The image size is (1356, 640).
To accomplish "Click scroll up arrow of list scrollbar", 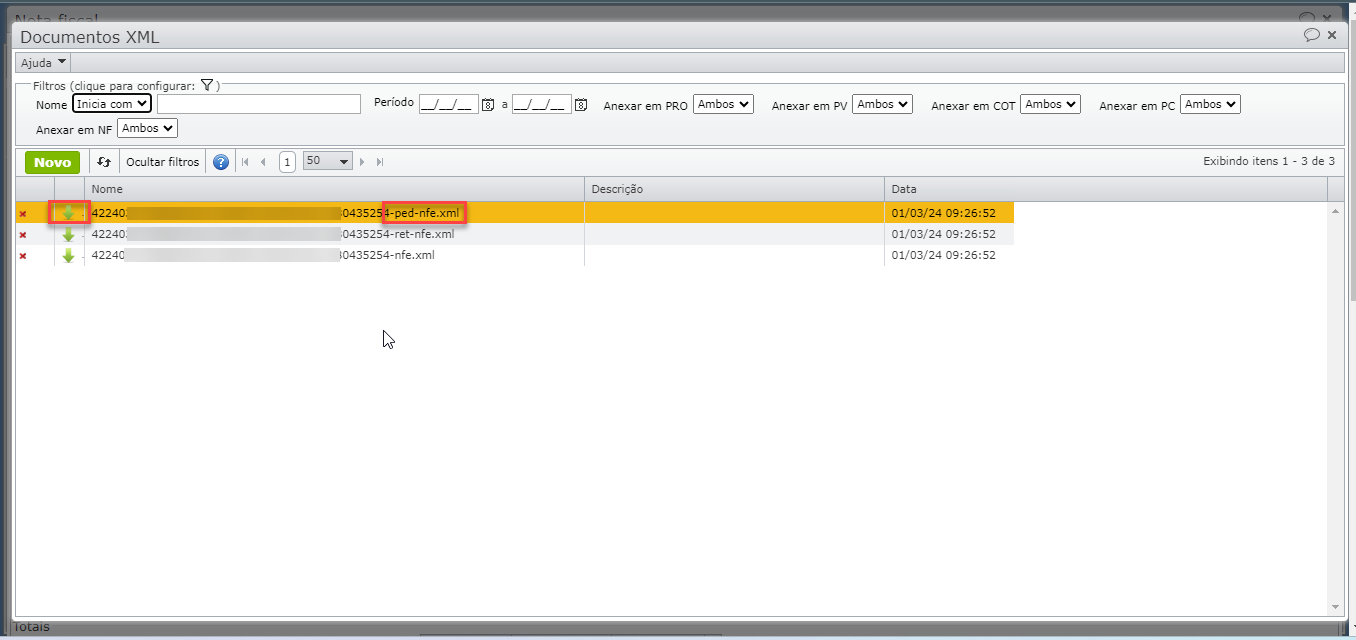I will click(1335, 211).
